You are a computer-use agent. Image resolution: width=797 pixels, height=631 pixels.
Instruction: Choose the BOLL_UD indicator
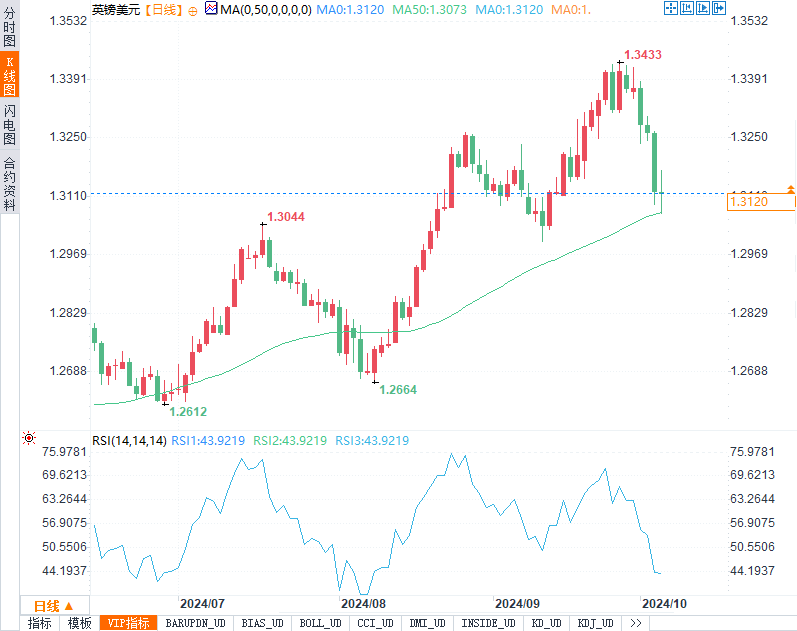(x=320, y=623)
